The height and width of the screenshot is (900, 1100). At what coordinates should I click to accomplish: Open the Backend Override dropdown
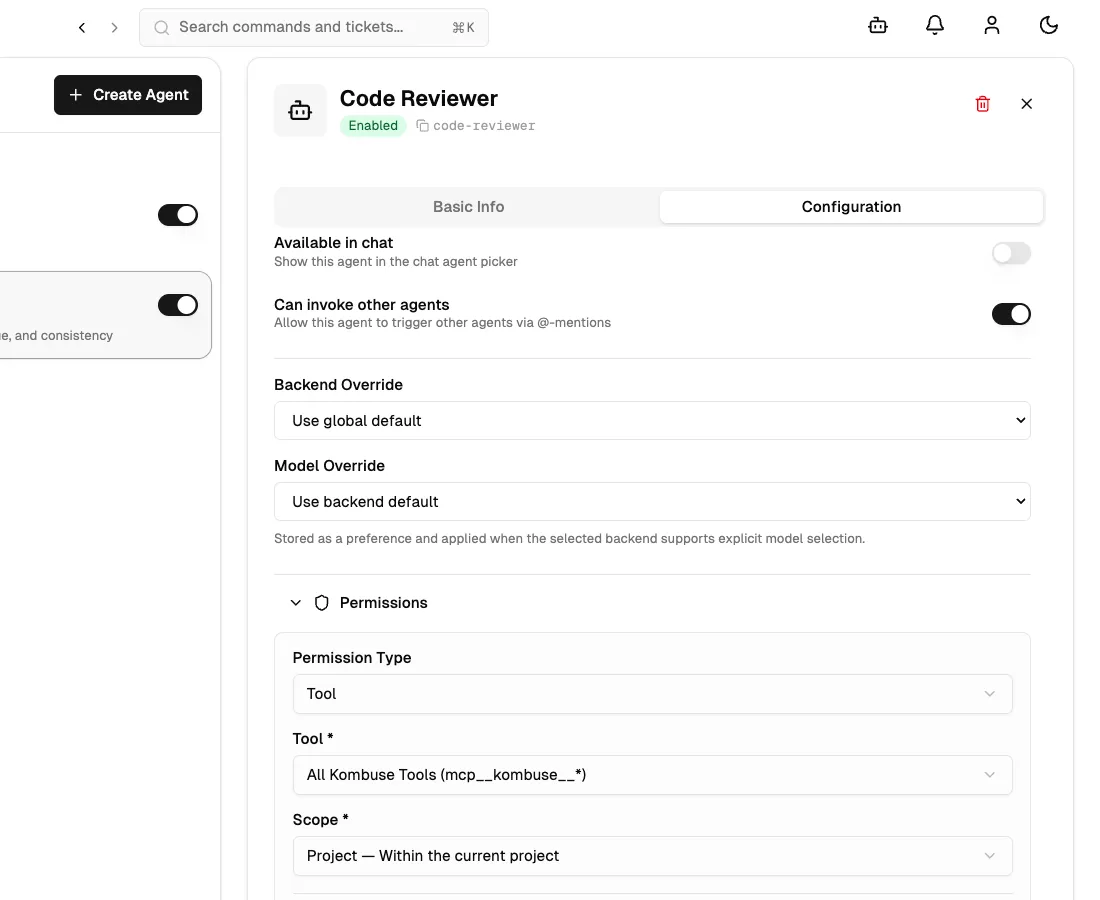pos(652,420)
